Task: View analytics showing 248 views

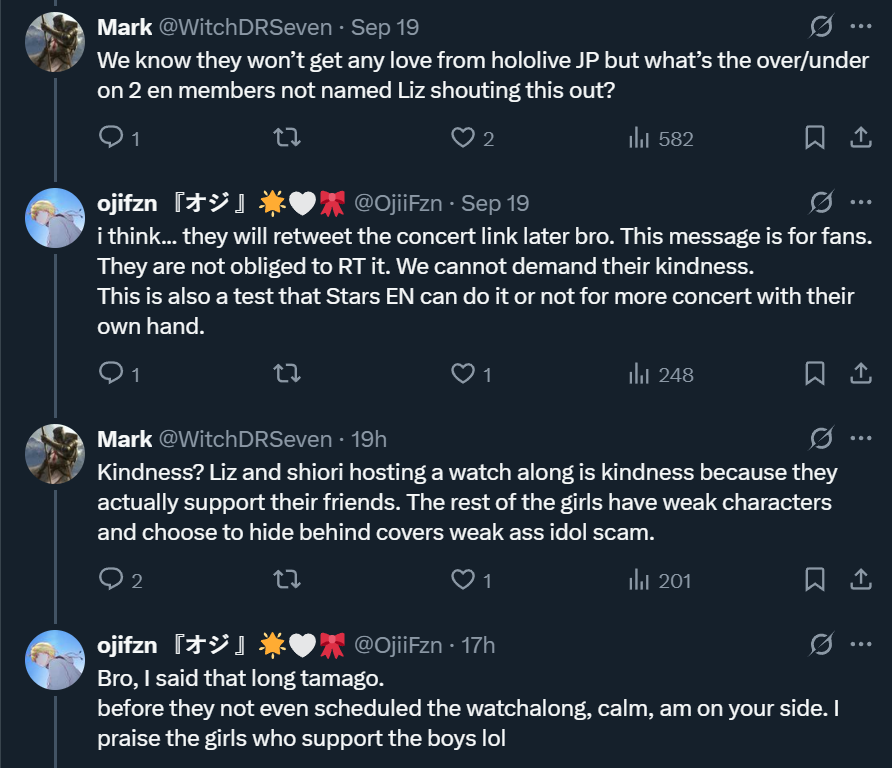Action: click(x=661, y=375)
